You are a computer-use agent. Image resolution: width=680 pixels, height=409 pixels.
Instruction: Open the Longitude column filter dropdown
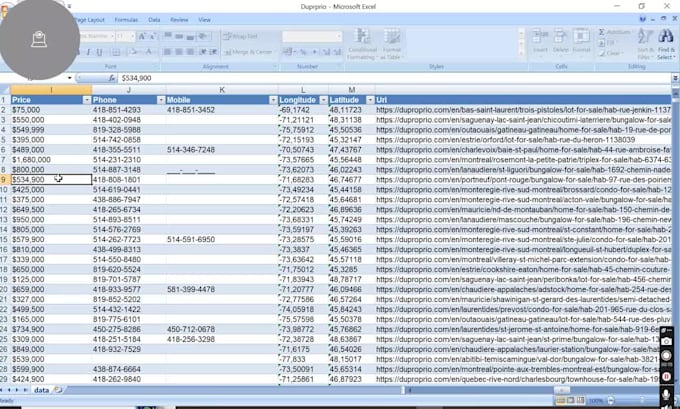(x=324, y=100)
